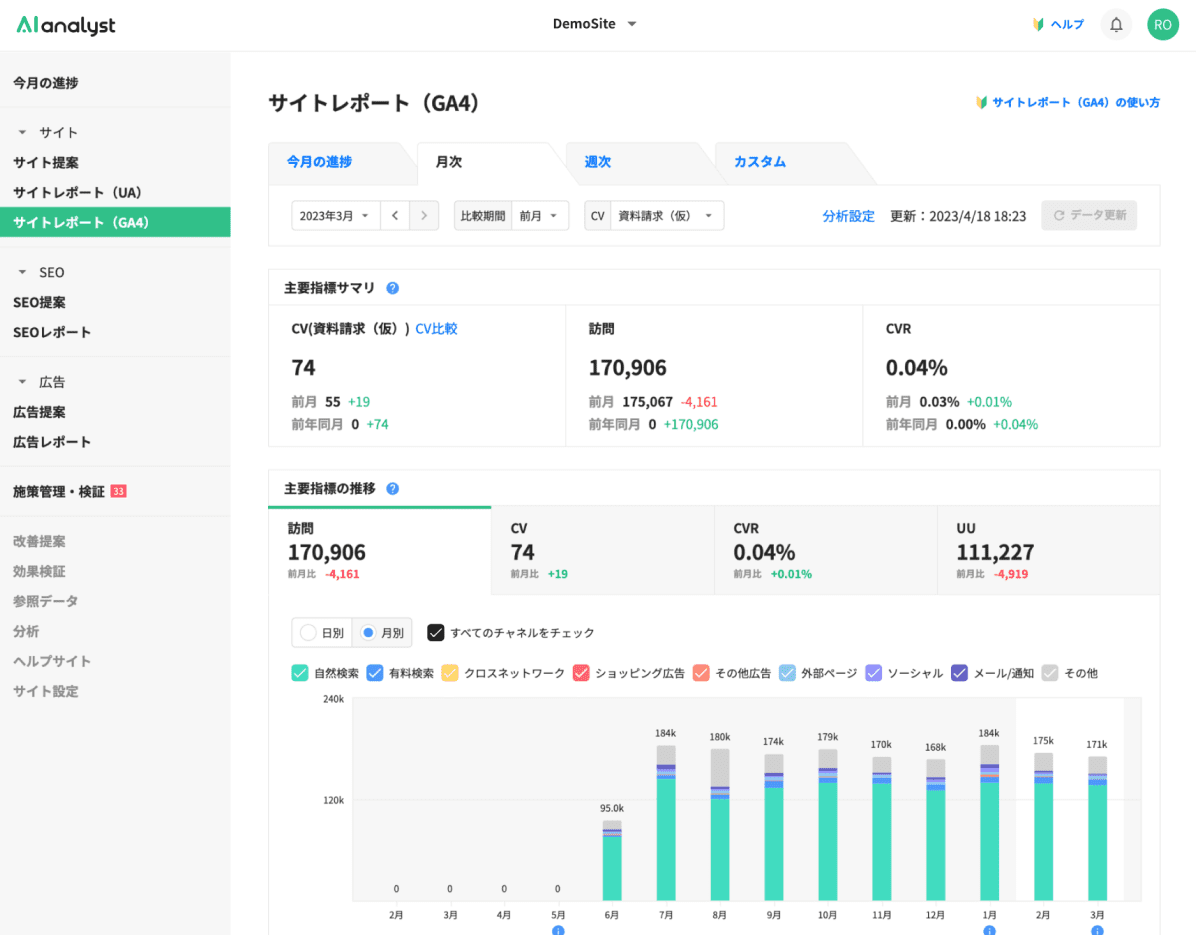Switch to the 週次 tab
Viewport: 1196px width, 935px height.
point(597,162)
